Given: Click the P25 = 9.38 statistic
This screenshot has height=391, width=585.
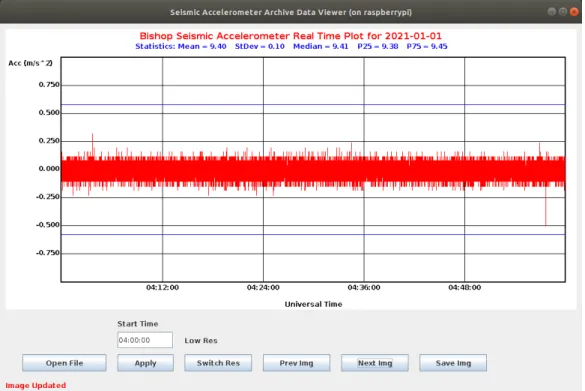Looking at the screenshot, I should coord(378,46).
